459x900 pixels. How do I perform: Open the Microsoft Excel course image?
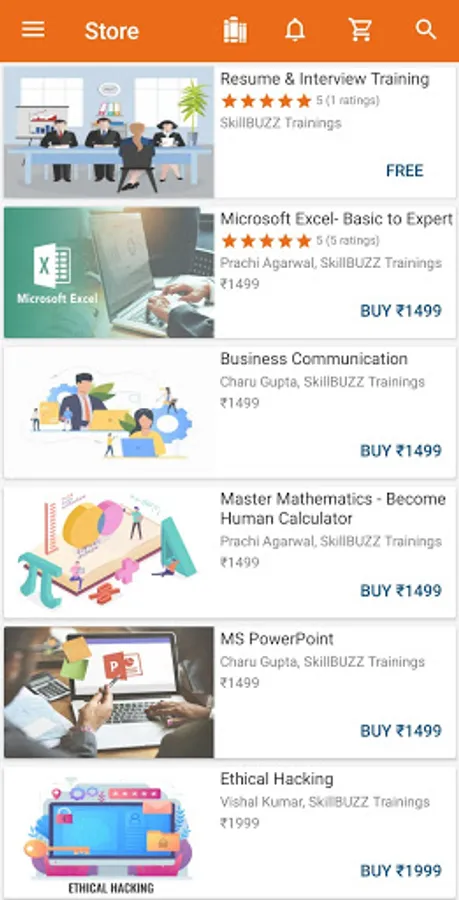[109, 272]
